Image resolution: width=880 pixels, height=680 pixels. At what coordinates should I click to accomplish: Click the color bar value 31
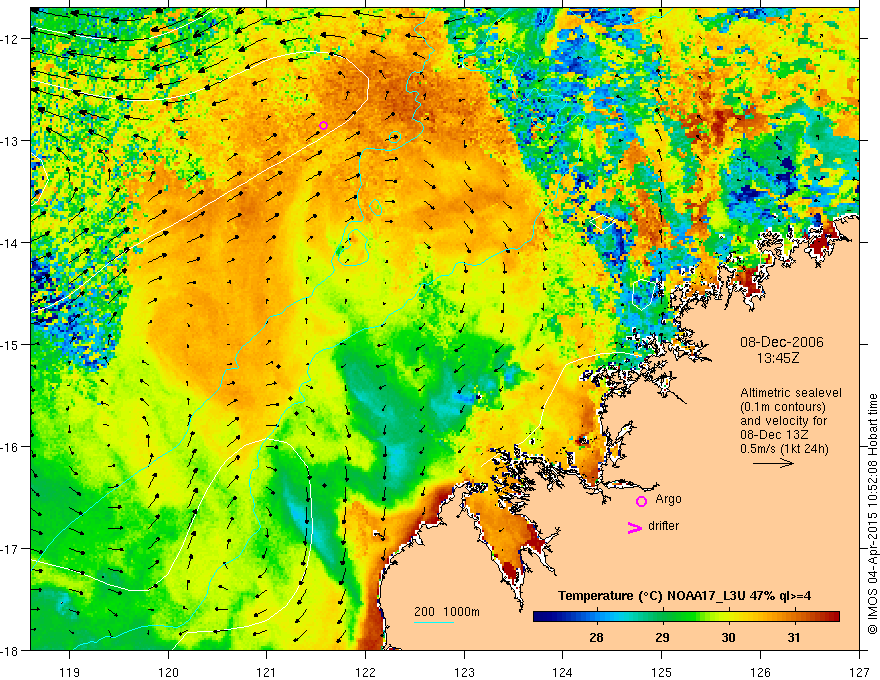pyautogui.click(x=794, y=637)
